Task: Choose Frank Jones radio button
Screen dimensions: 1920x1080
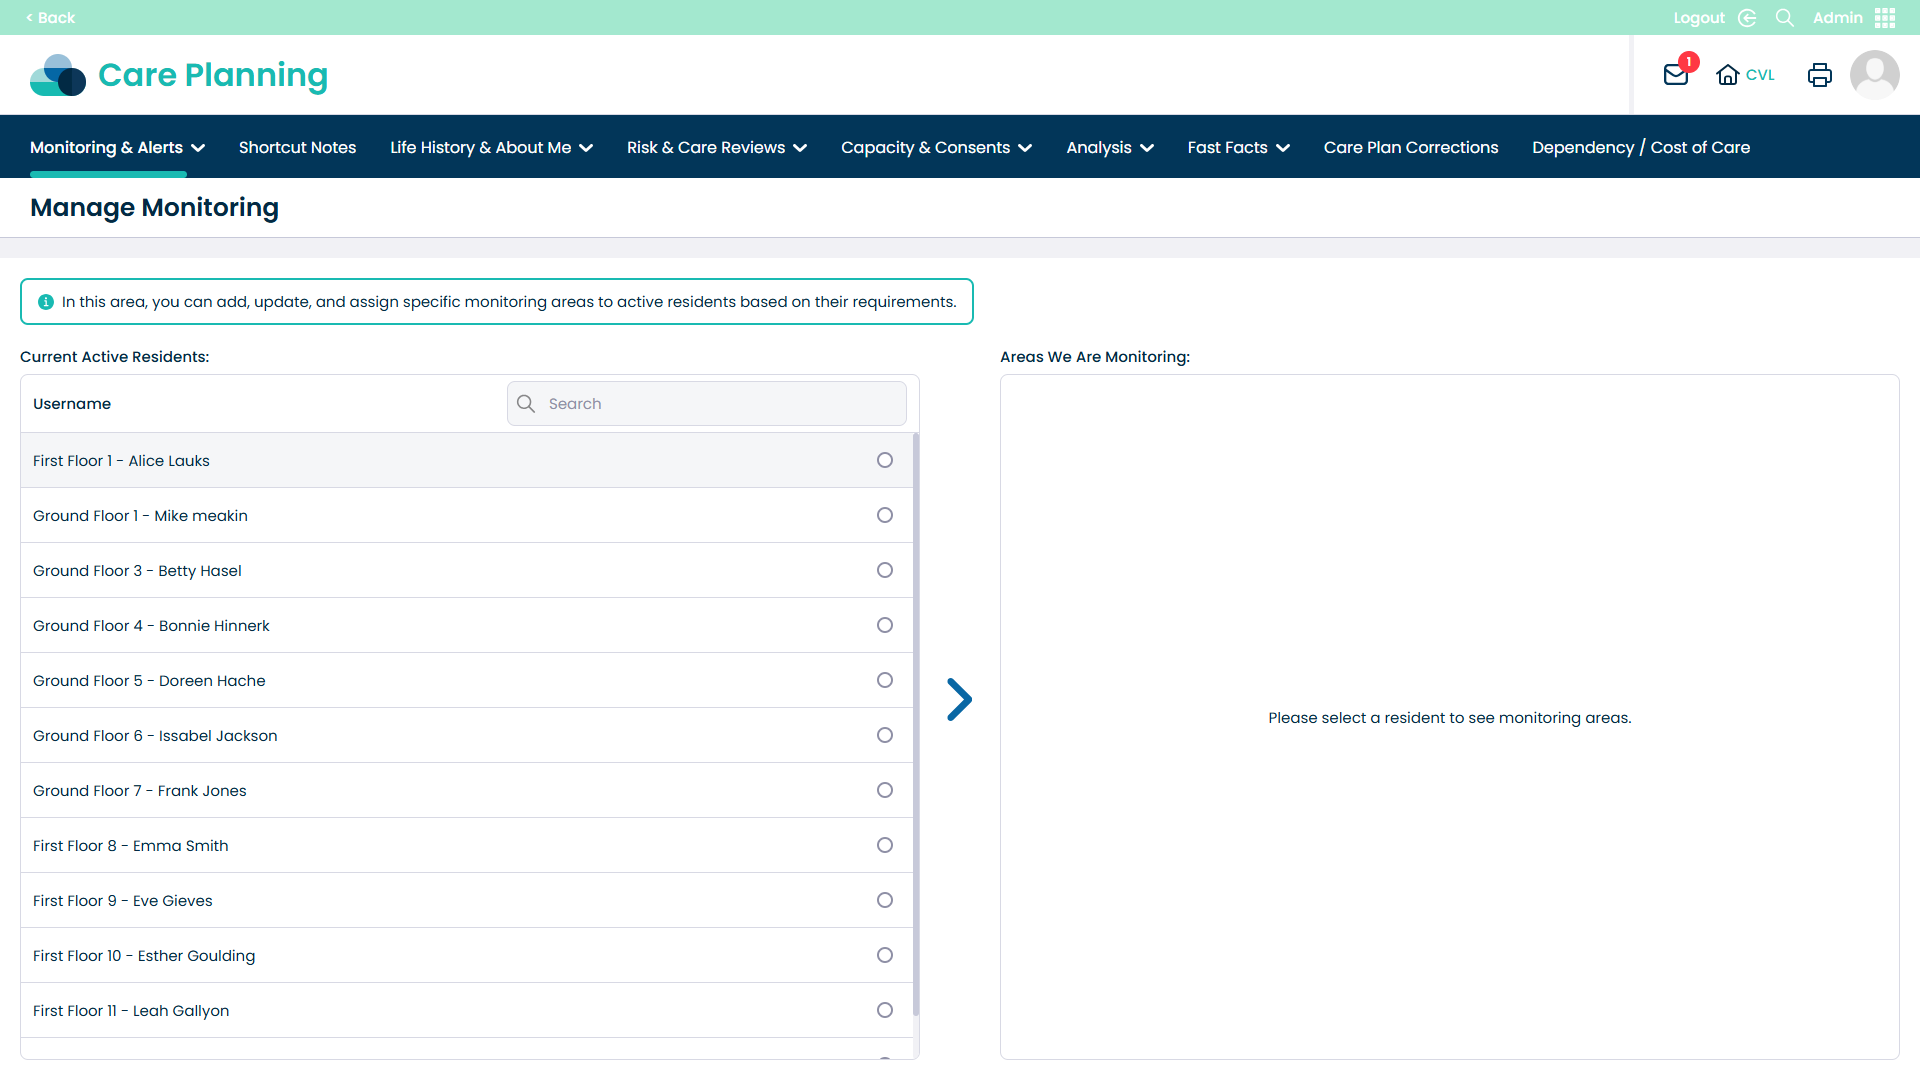Action: point(884,790)
